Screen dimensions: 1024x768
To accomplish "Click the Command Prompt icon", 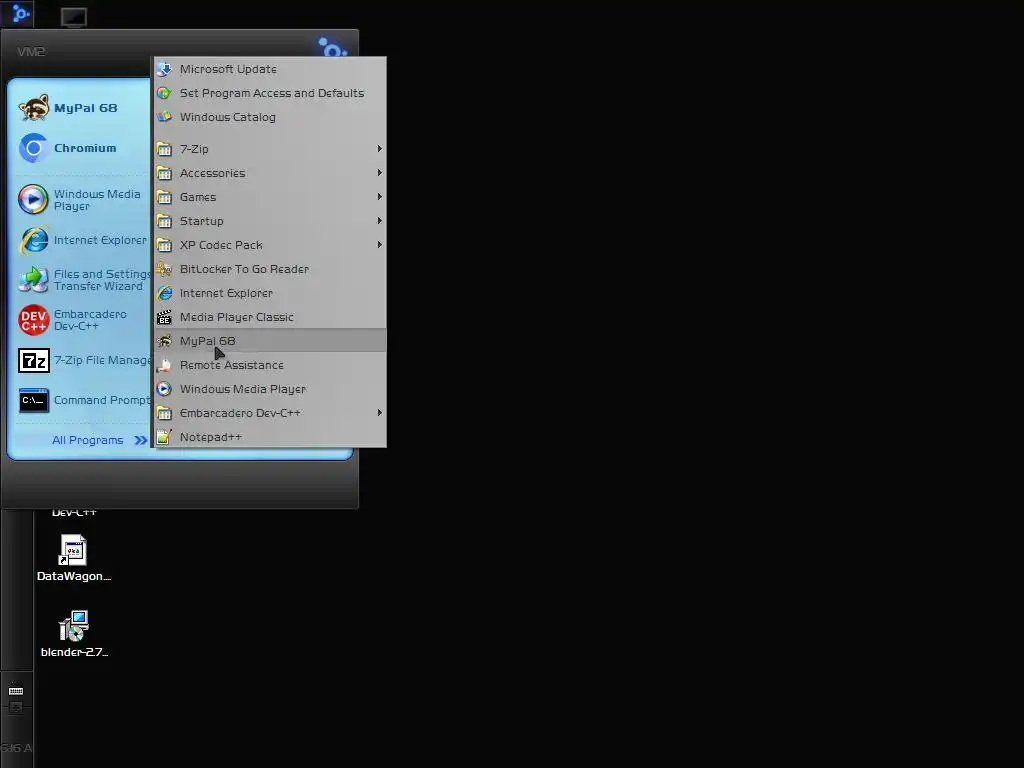I will pyautogui.click(x=33, y=400).
